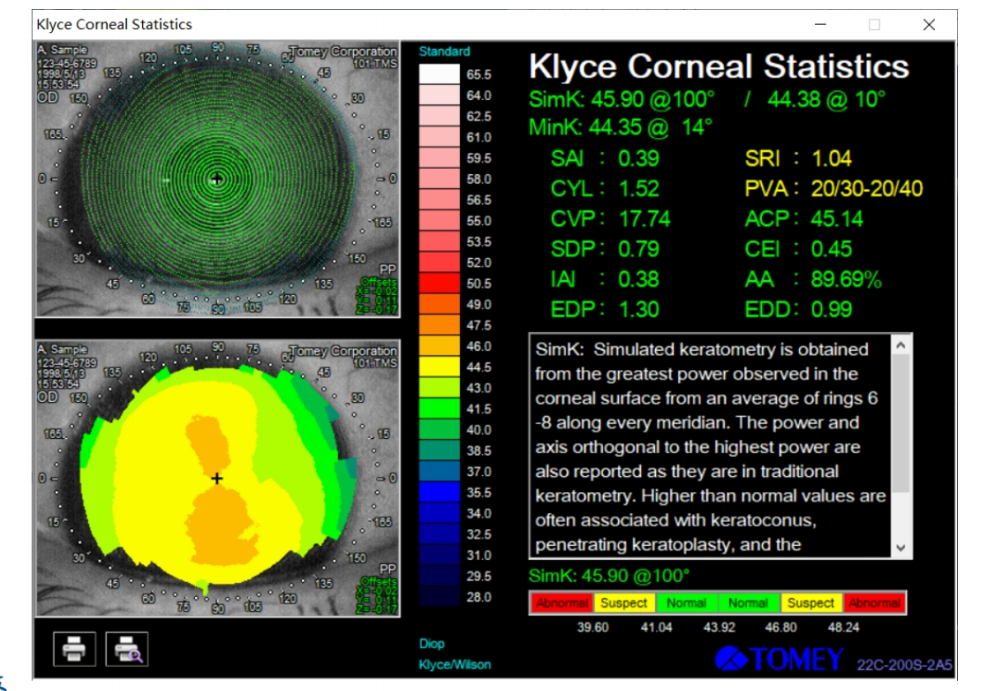Click the left red Abnormal range segment

(562, 603)
